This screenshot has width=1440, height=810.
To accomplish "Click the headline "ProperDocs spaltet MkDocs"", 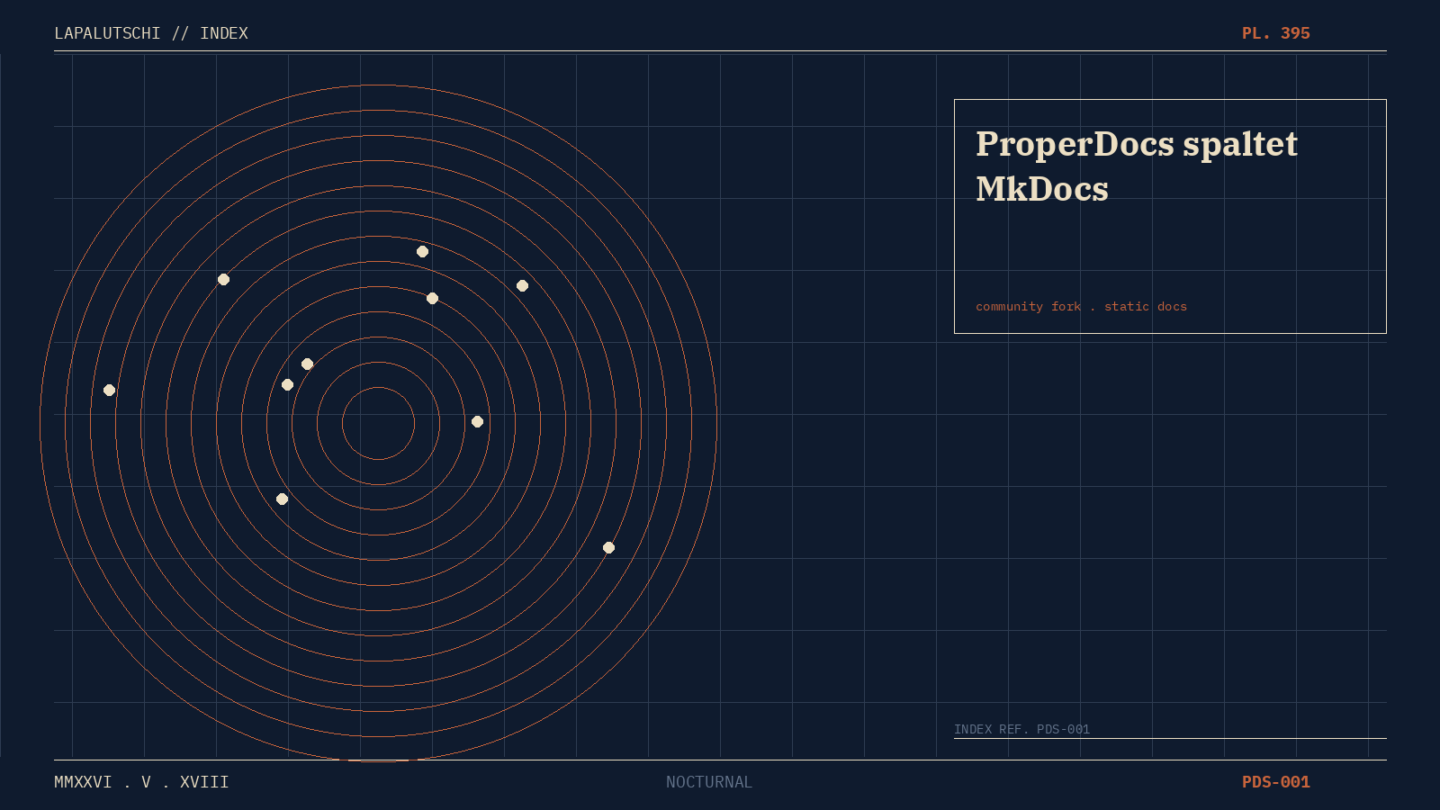I will click(x=1137, y=166).
